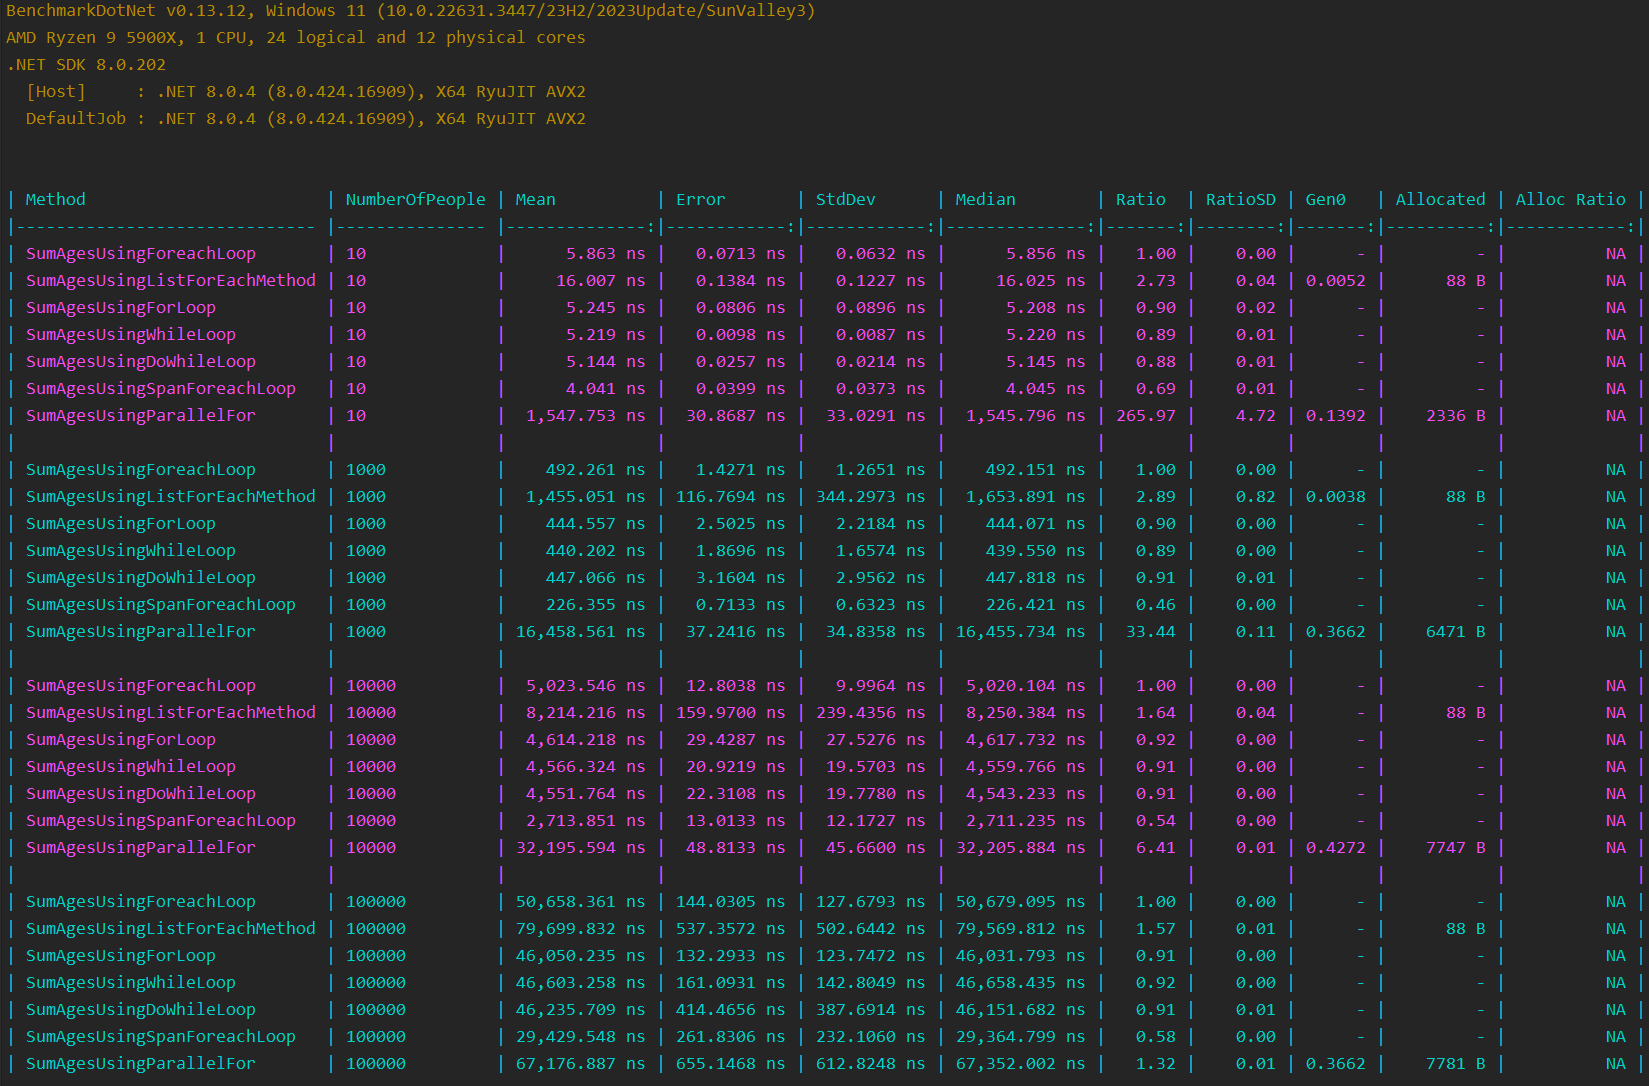Click the Median column header
This screenshot has height=1086, width=1649.
(985, 200)
